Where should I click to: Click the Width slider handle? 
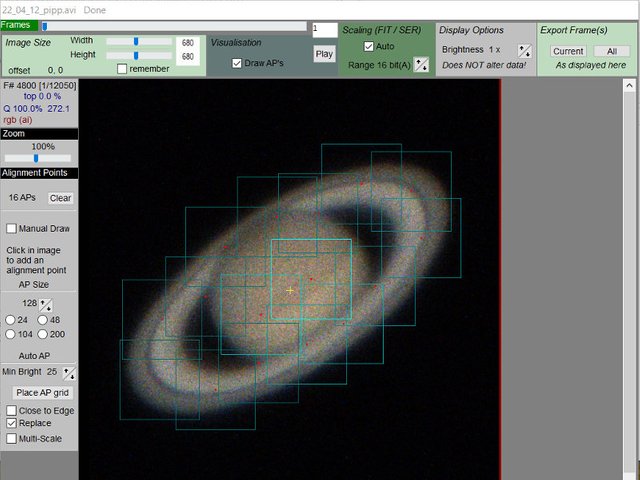click(x=136, y=41)
